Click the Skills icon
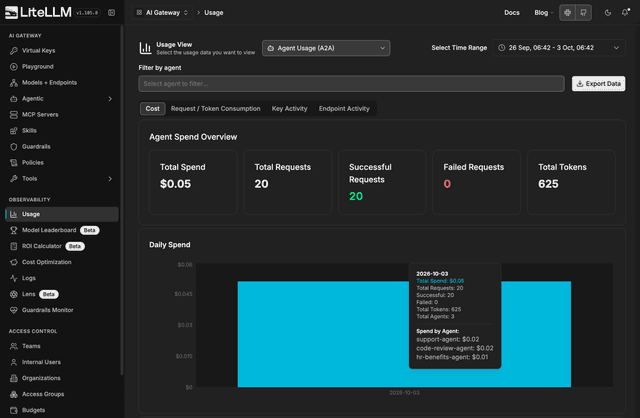This screenshot has height=418, width=640. click(x=13, y=131)
